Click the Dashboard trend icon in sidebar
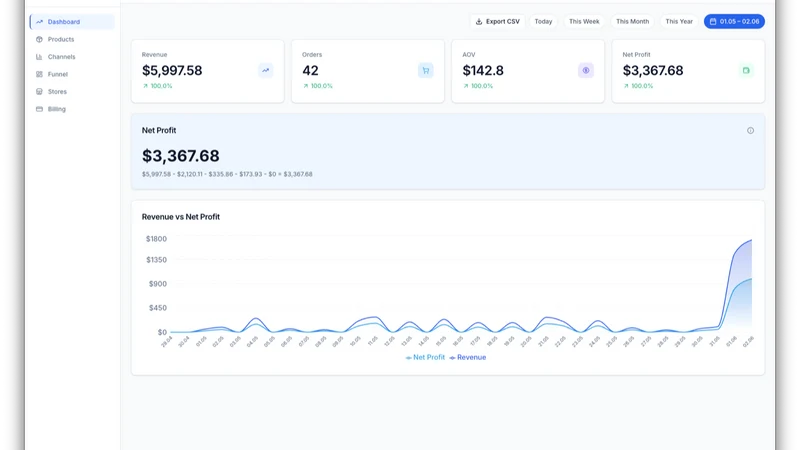The height and width of the screenshot is (450, 800). [39, 22]
